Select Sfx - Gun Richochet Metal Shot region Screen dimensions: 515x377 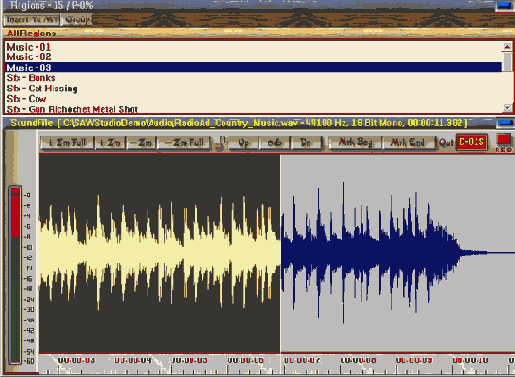point(72,109)
